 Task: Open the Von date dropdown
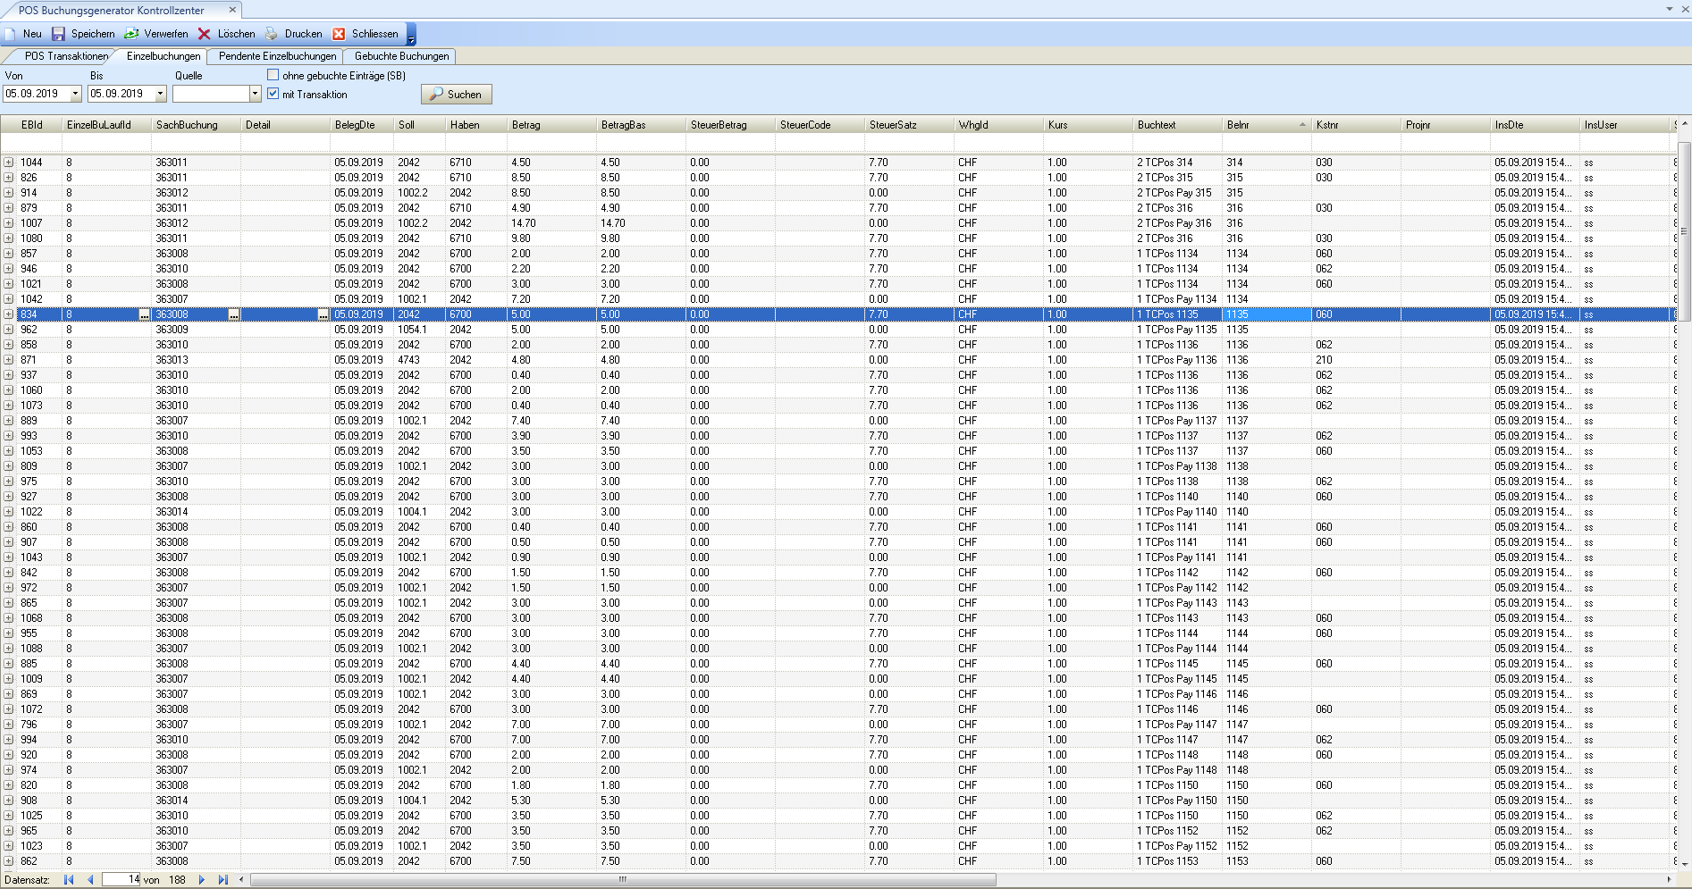[x=75, y=94]
